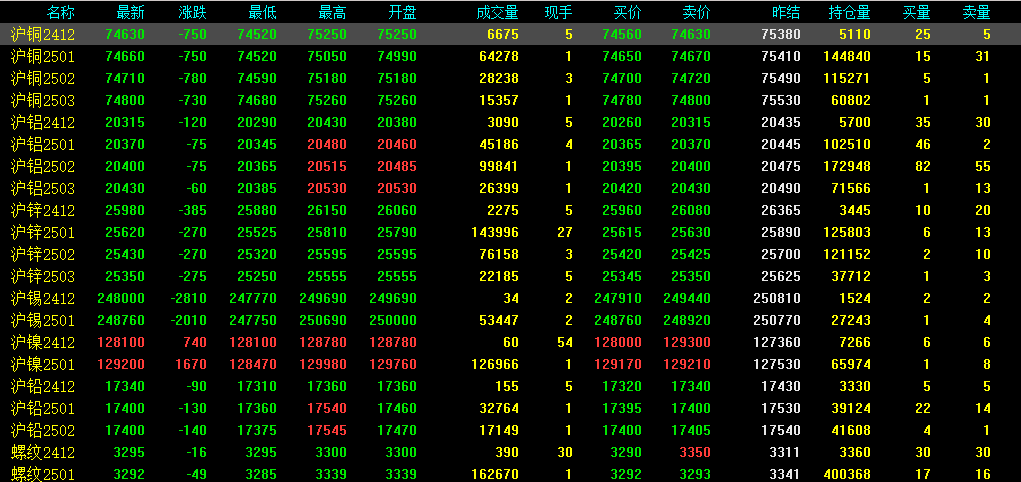
Task: Select the 沪锌2412 contract name
Action: point(43,210)
